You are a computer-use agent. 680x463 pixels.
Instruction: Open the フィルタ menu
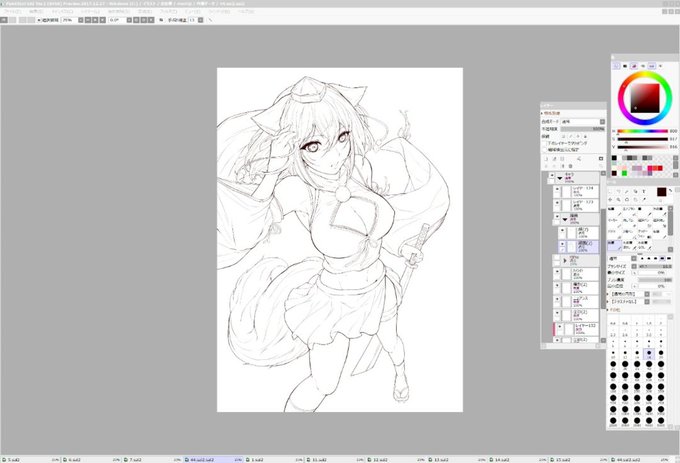168,11
